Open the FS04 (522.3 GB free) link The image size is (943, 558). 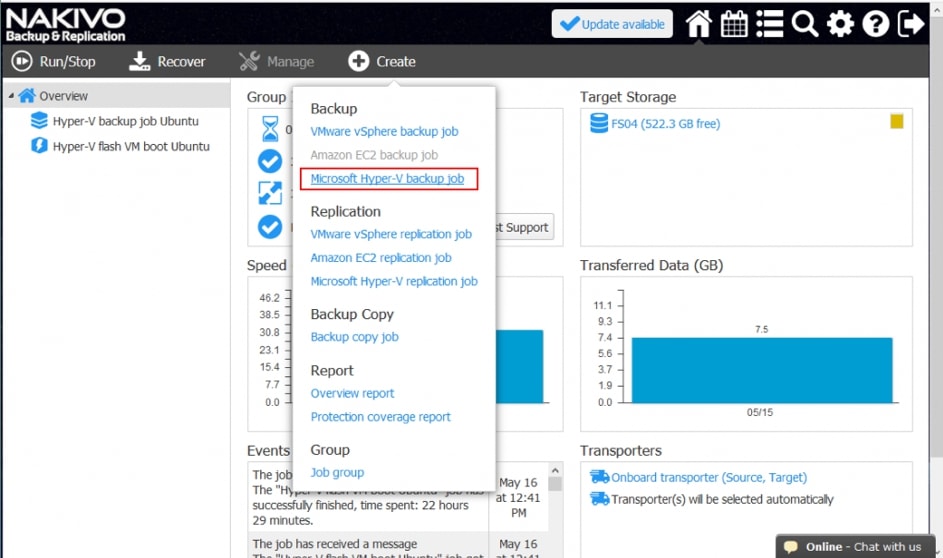(x=665, y=124)
